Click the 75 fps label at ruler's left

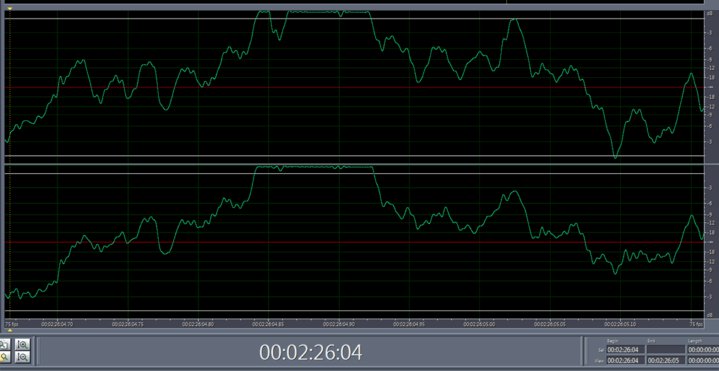tap(11, 324)
